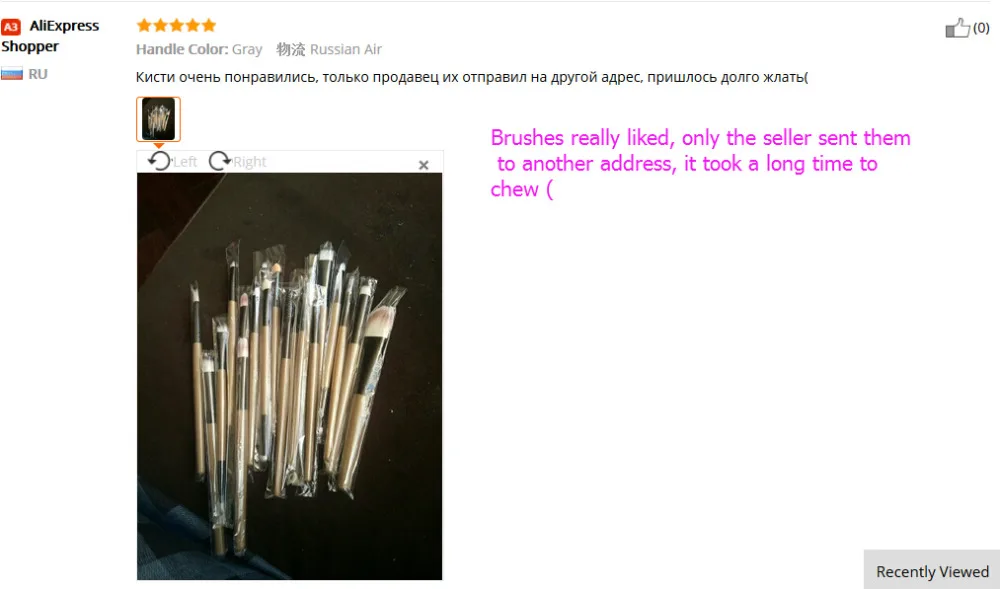
Task: Click the first orange rating star
Action: [x=143, y=25]
